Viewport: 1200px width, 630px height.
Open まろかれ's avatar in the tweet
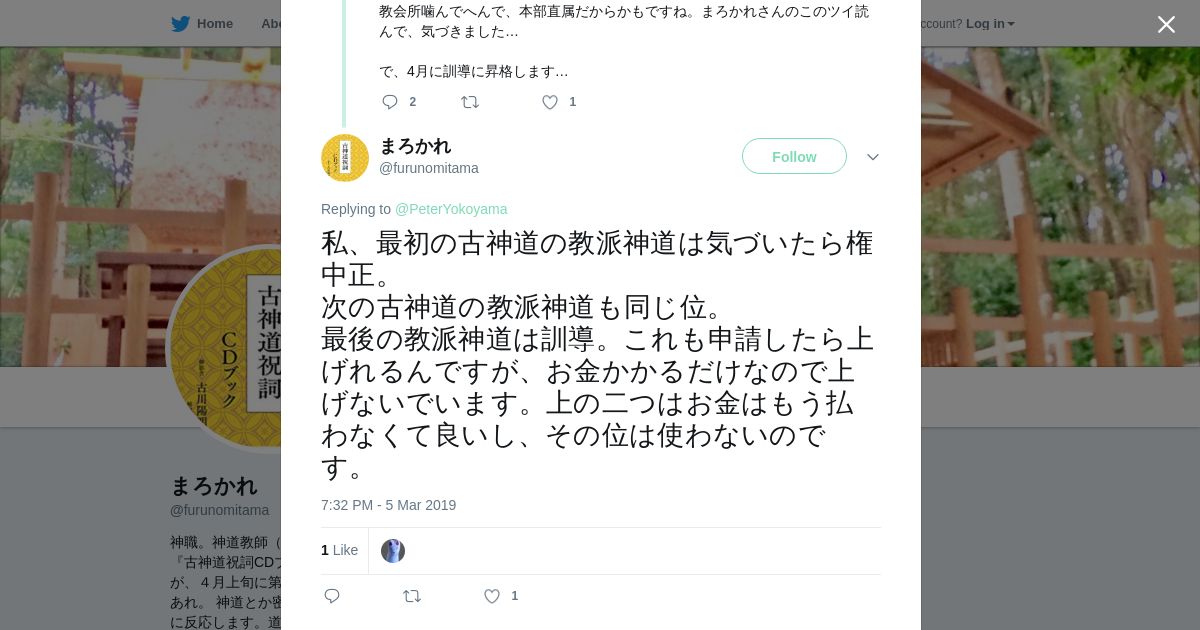click(345, 158)
